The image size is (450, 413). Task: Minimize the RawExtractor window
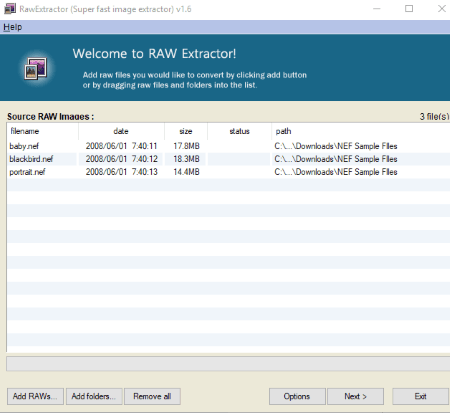(x=377, y=9)
